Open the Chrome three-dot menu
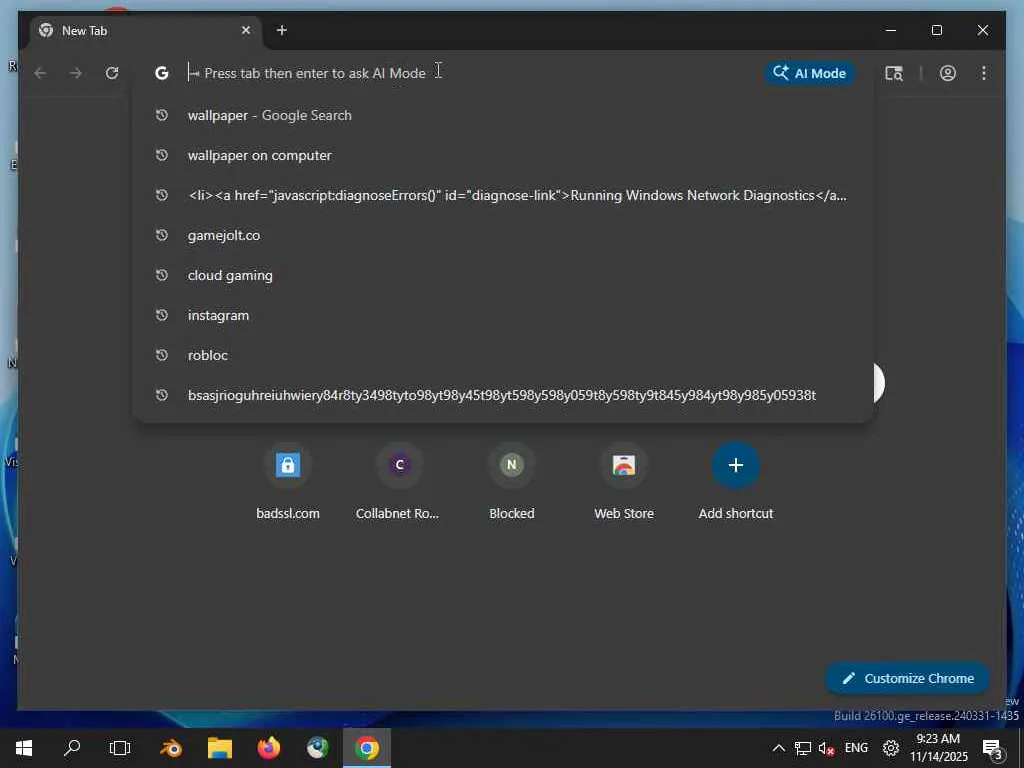This screenshot has width=1024, height=768. [984, 73]
